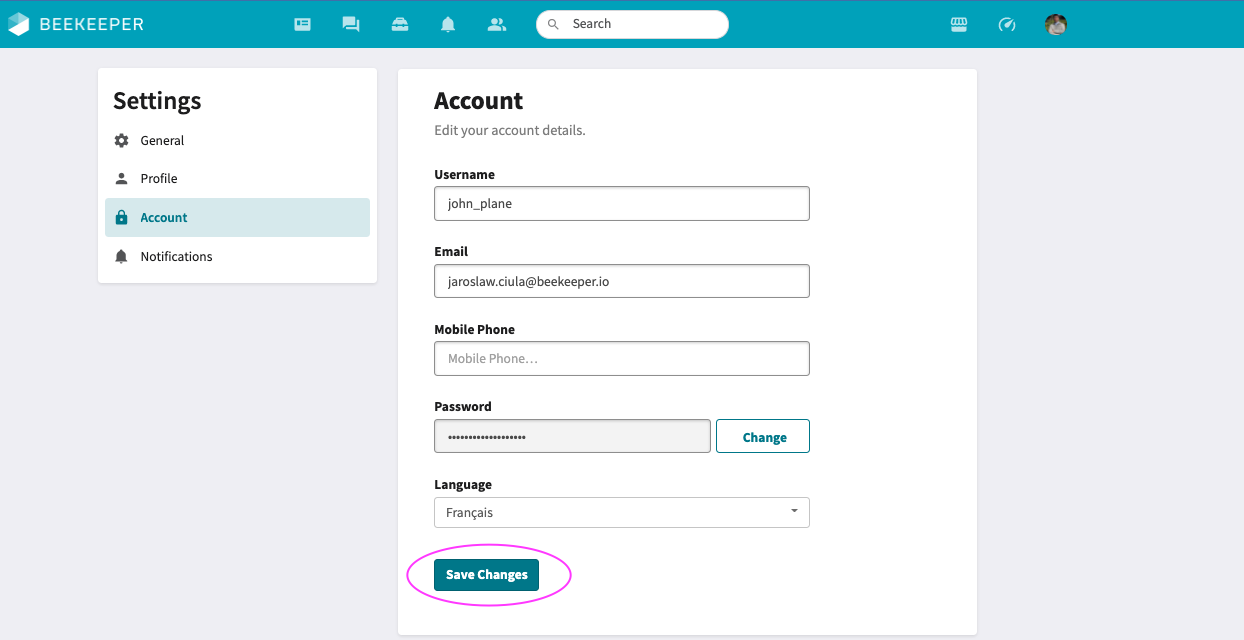Open the notifications bell in top bar
1244x640 pixels.
tap(448, 24)
